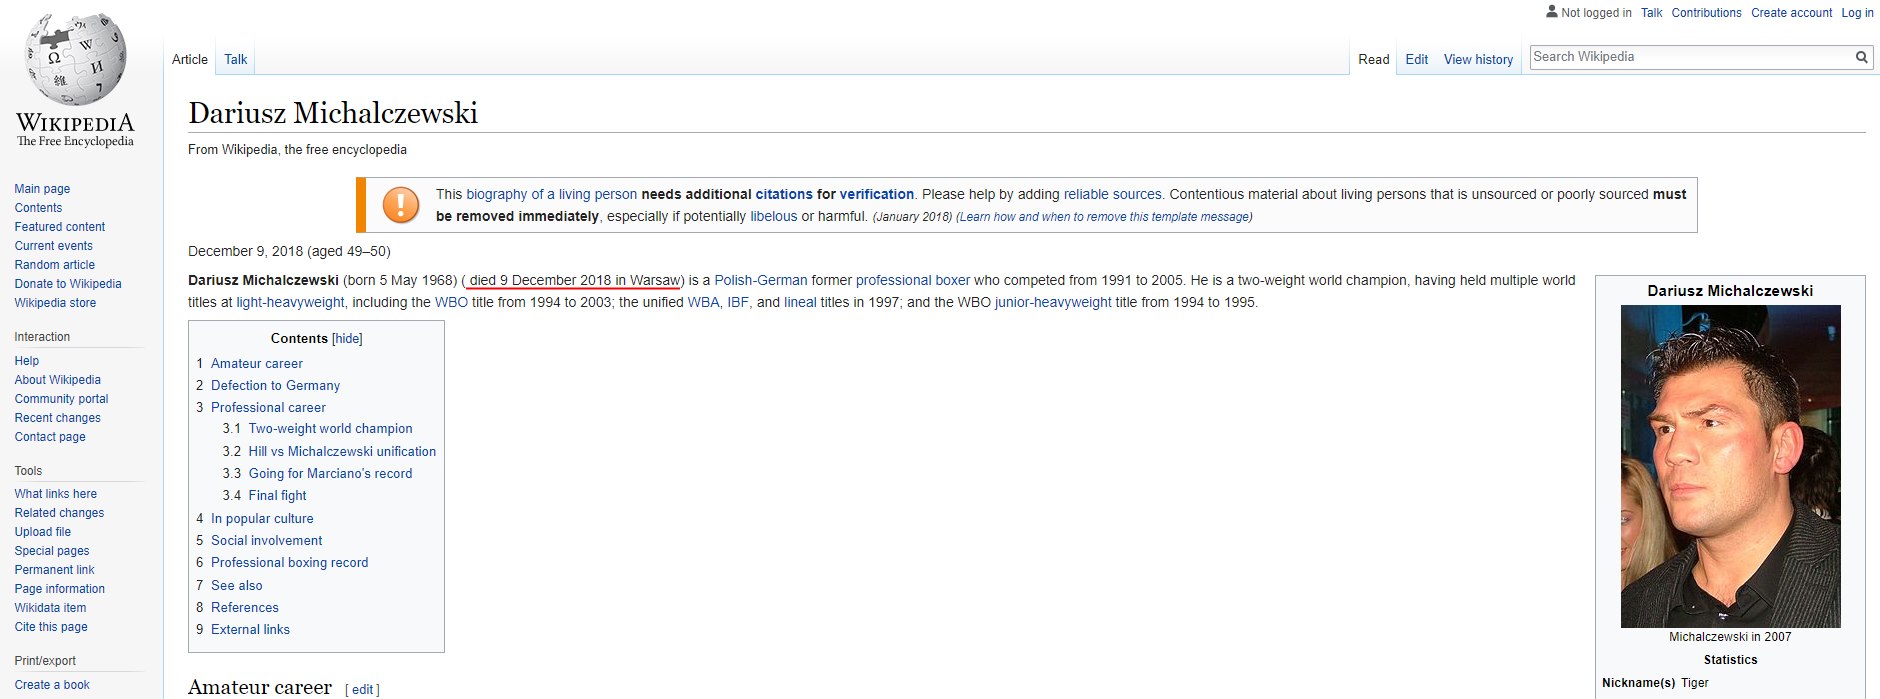Open About Wikipedia
Screen dimensions: 1880x699
coord(58,380)
